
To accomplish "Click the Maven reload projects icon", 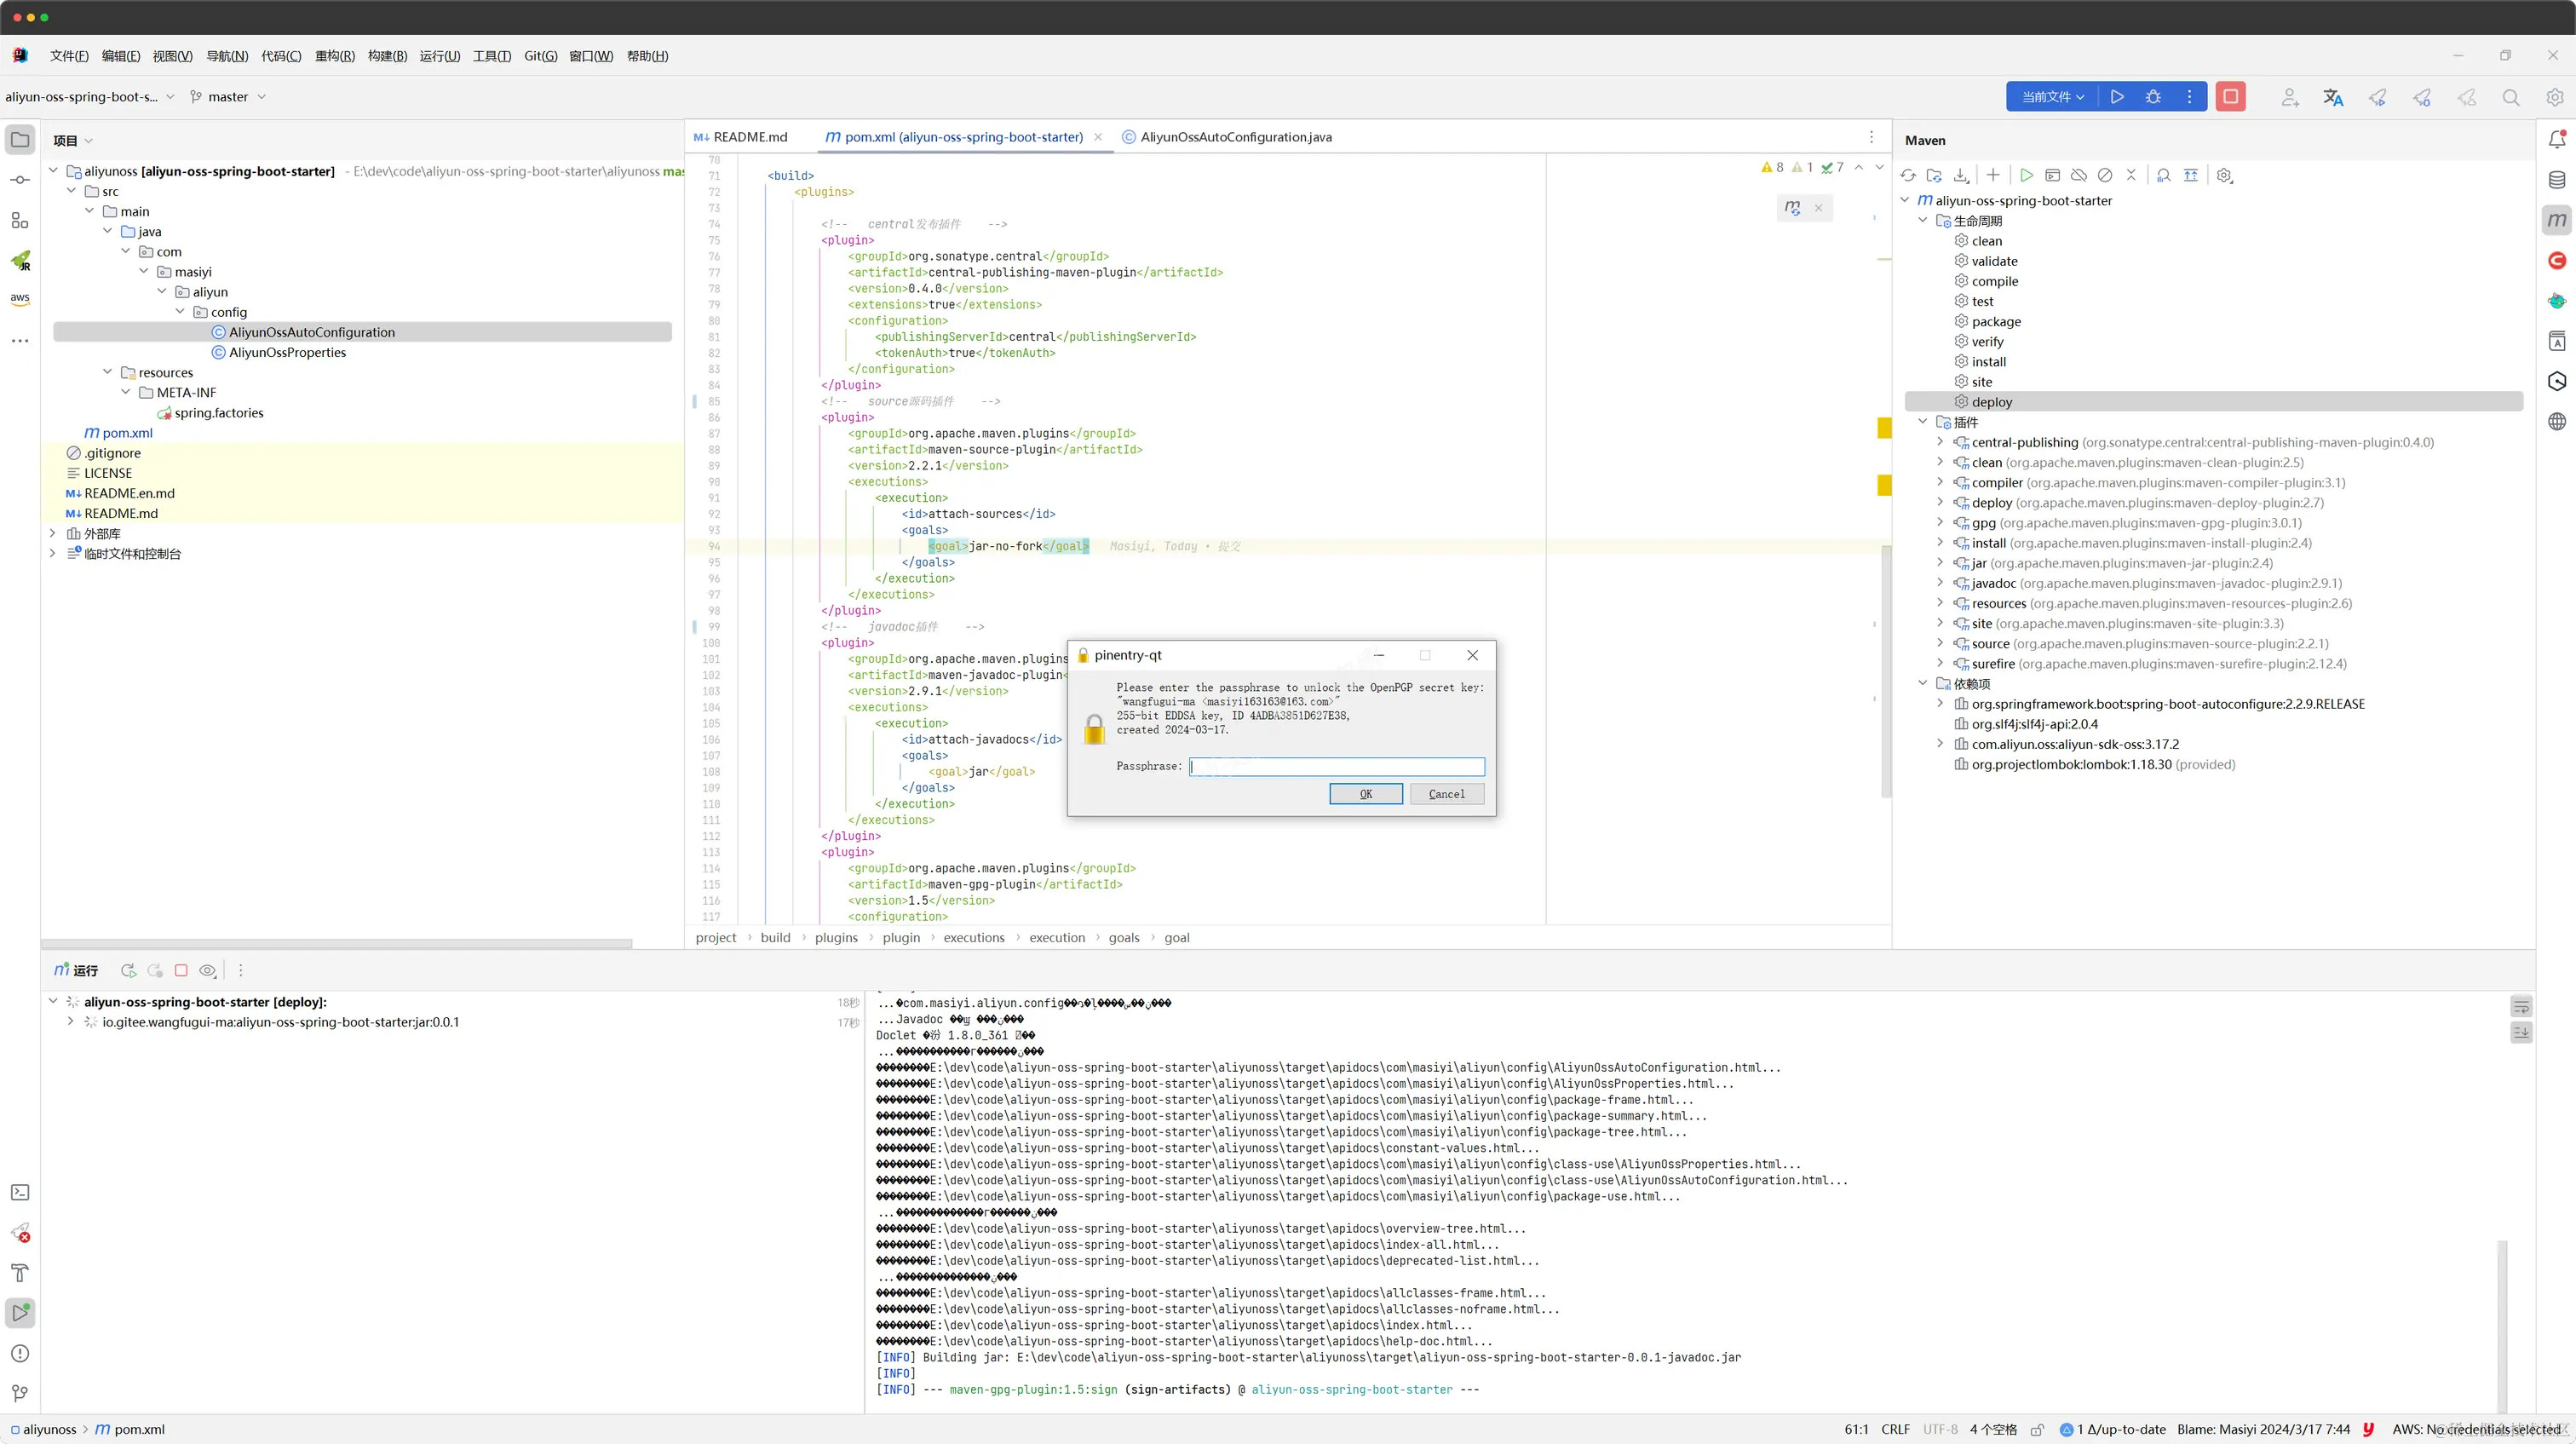I will [1908, 175].
